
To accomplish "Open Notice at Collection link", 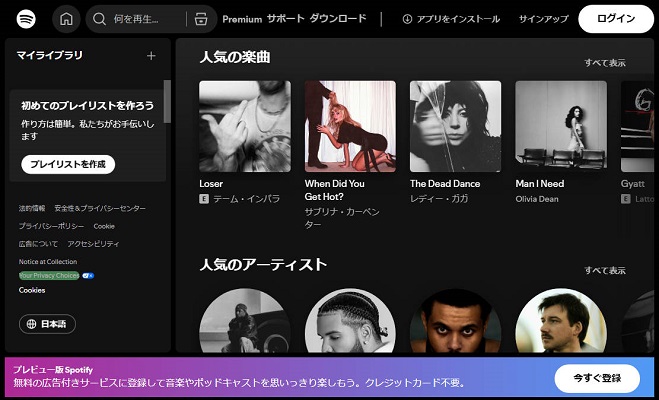I will [x=48, y=261].
